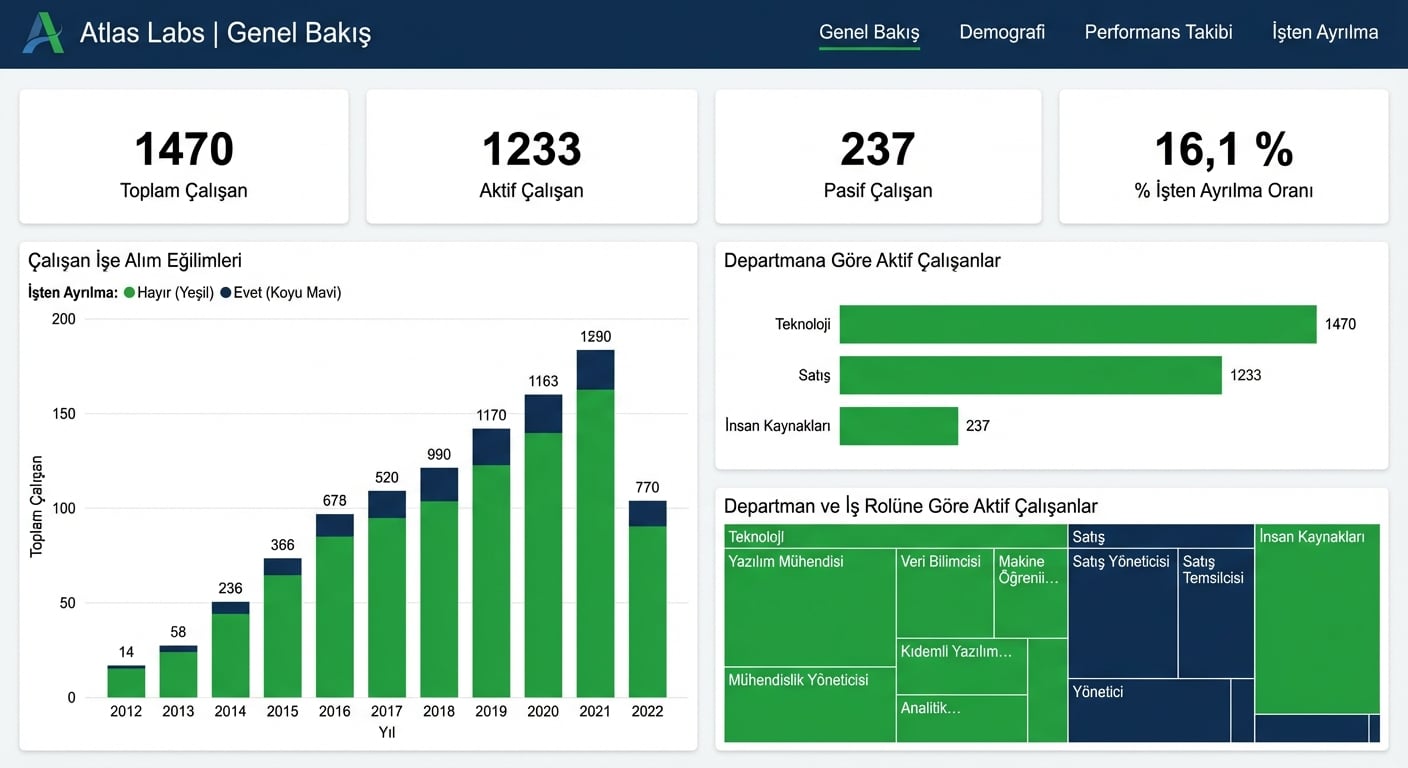1408x768 pixels.
Task: Switch to the Demografi tab
Action: click(1001, 32)
